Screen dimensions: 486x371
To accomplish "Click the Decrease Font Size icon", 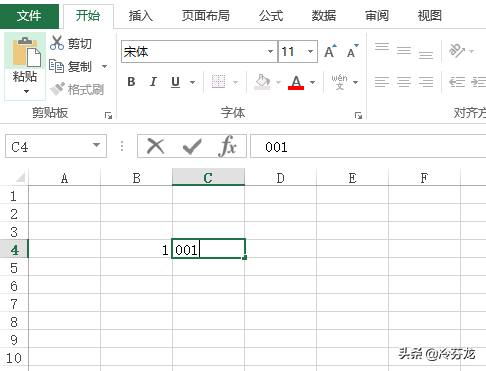I will (x=352, y=51).
